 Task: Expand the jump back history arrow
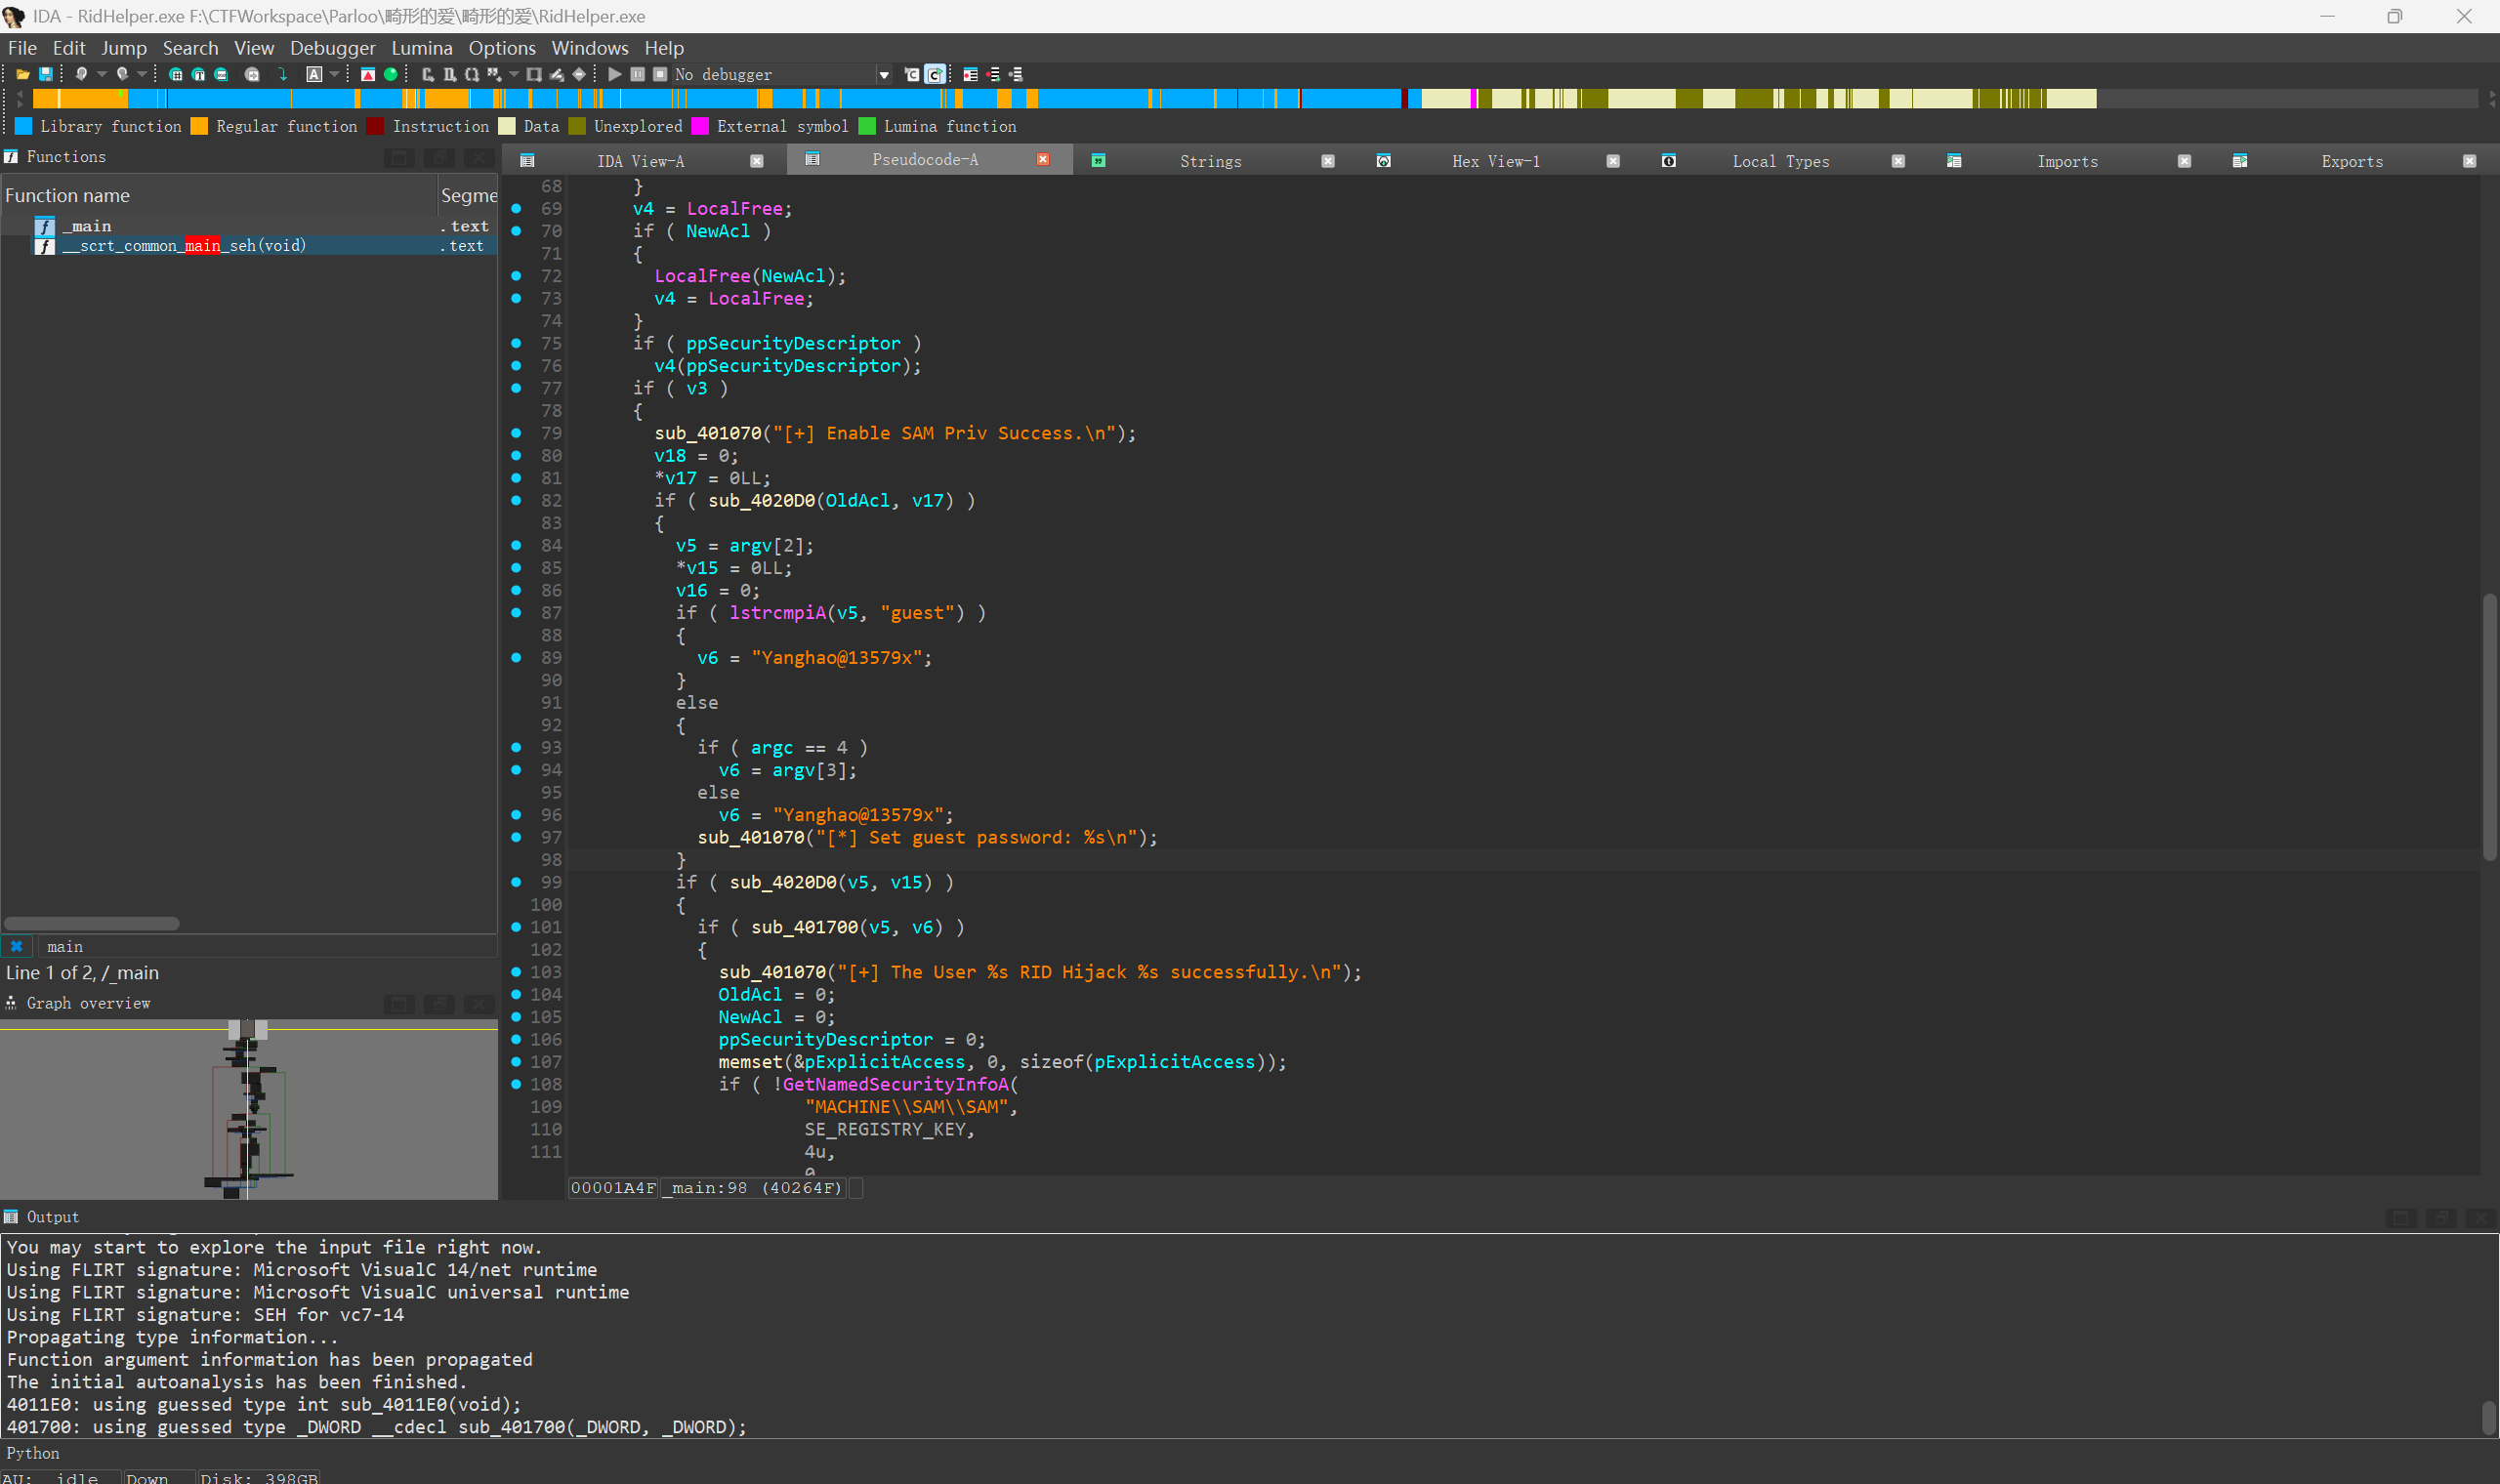click(x=102, y=74)
